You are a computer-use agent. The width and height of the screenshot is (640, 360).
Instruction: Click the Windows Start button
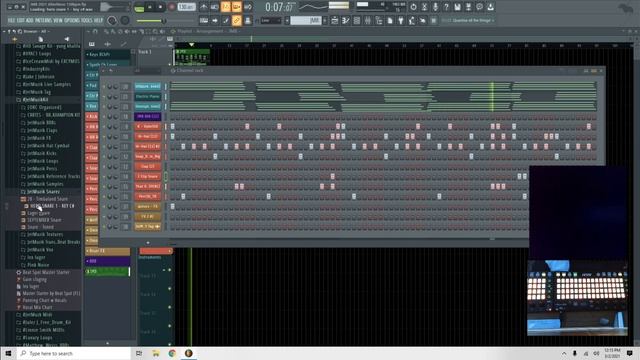[x=8, y=353]
